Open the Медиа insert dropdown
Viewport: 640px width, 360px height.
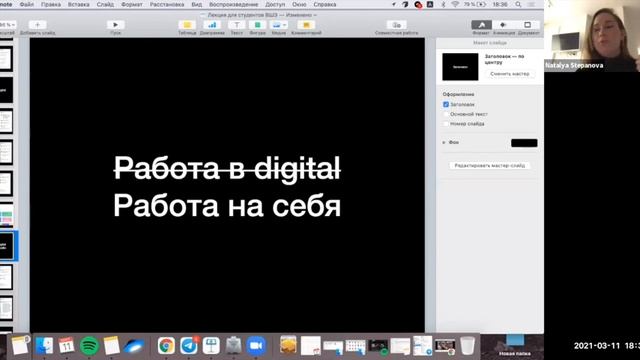279,25
